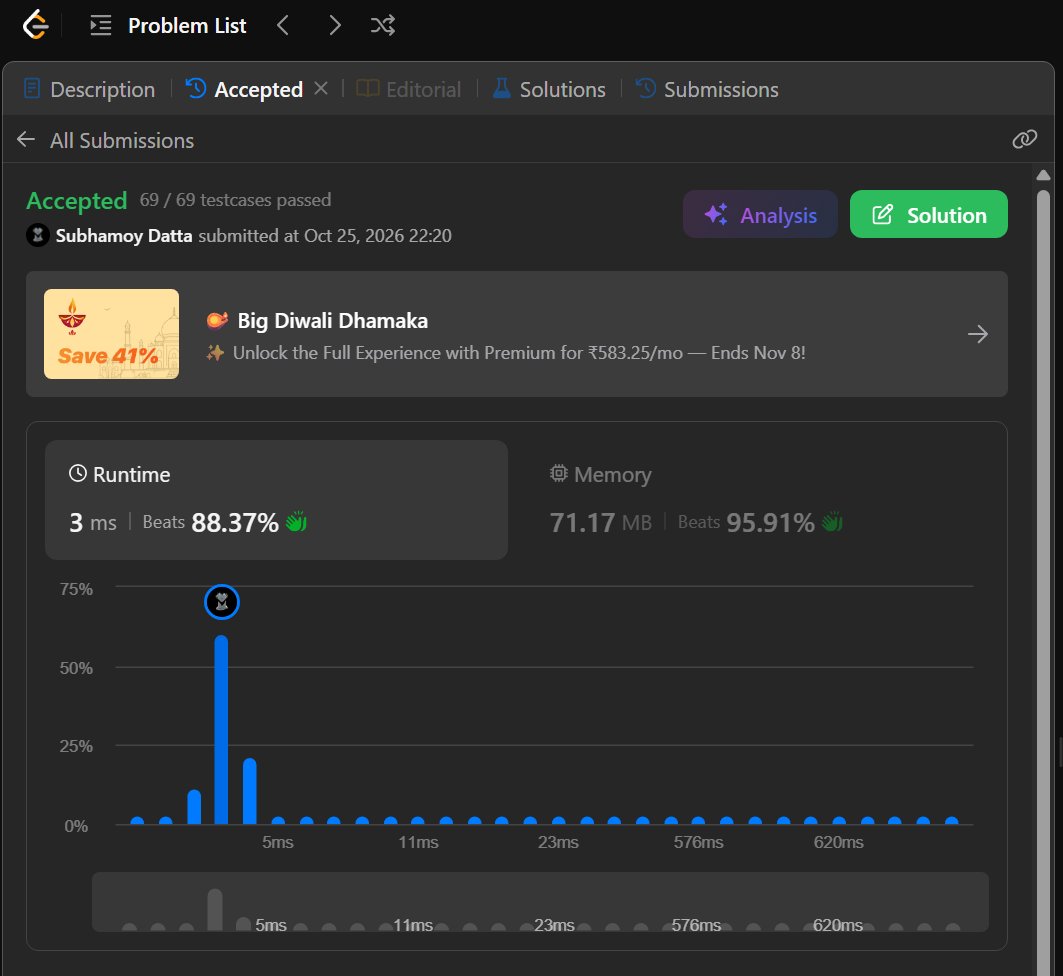Click the avatar marker above the chart

pyautogui.click(x=222, y=602)
